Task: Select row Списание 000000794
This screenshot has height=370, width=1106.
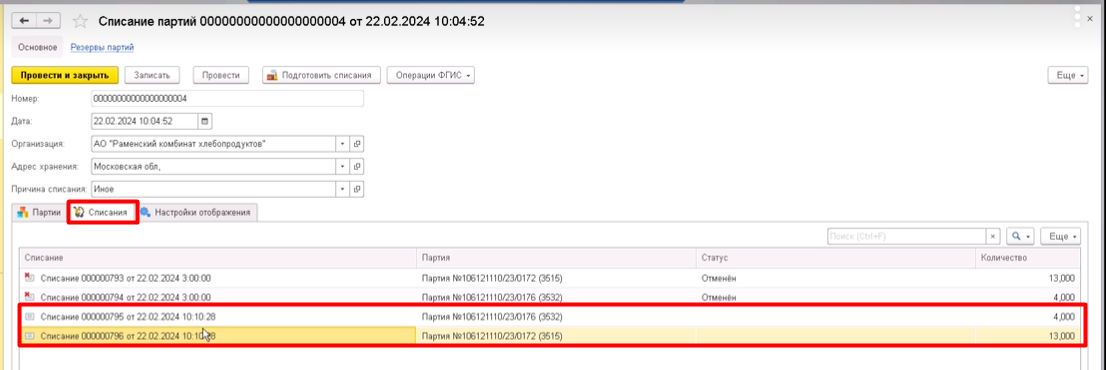Action: pyautogui.click(x=549, y=297)
